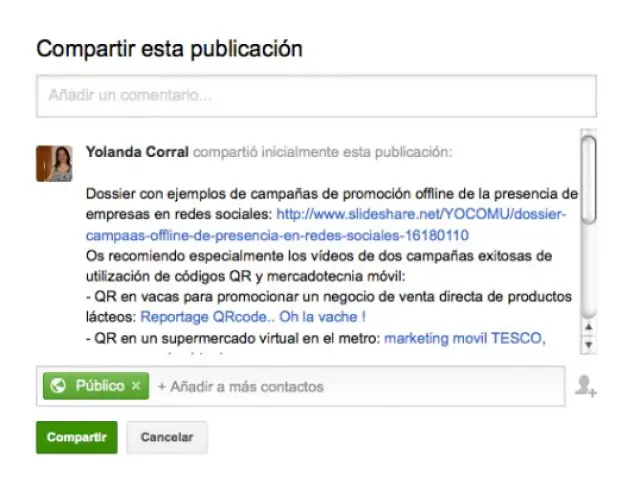Open the Reportage QRcode Oh la vache link
Viewport: 640px width, 490px height.
[x=253, y=317]
